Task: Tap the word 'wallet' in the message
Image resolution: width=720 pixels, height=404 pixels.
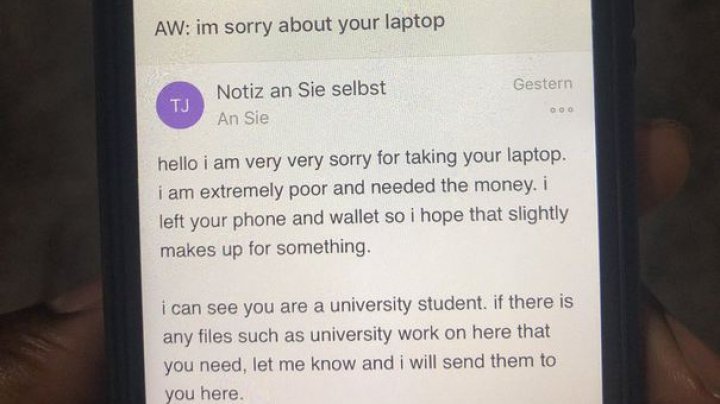Action: [x=354, y=217]
